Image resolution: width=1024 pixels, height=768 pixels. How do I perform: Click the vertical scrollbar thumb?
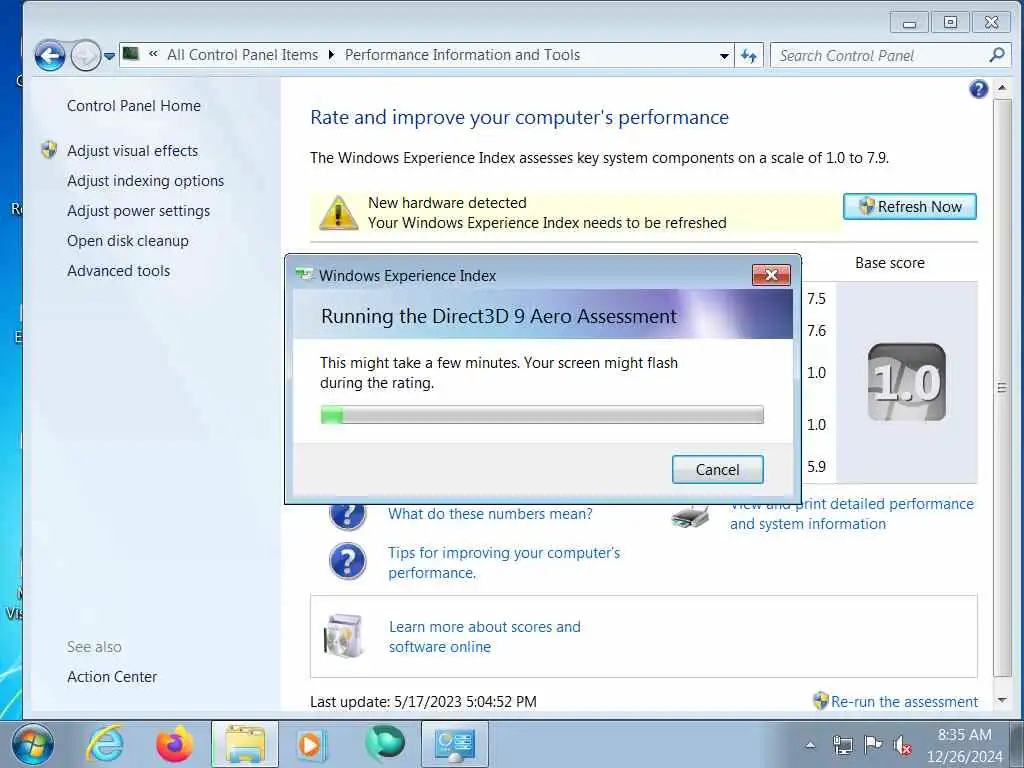click(x=1001, y=388)
